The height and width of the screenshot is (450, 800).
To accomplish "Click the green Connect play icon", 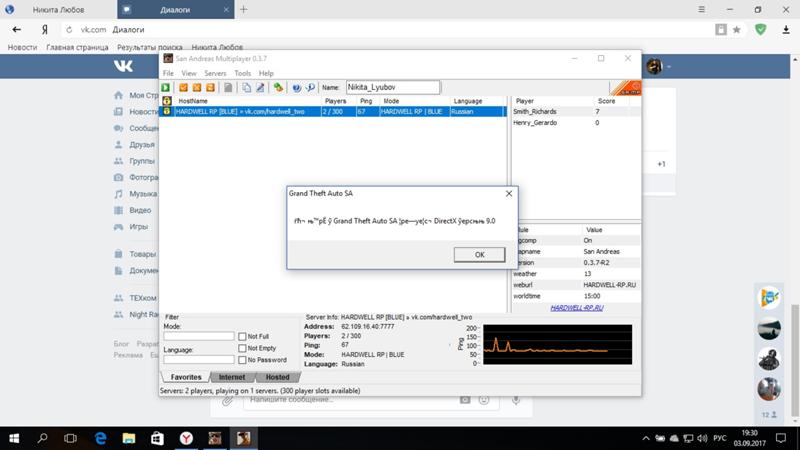I will tap(166, 88).
